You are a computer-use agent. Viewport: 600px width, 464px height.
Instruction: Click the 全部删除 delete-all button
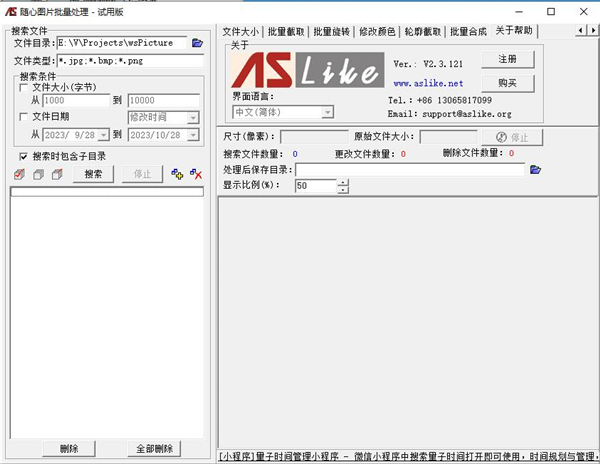(154, 448)
